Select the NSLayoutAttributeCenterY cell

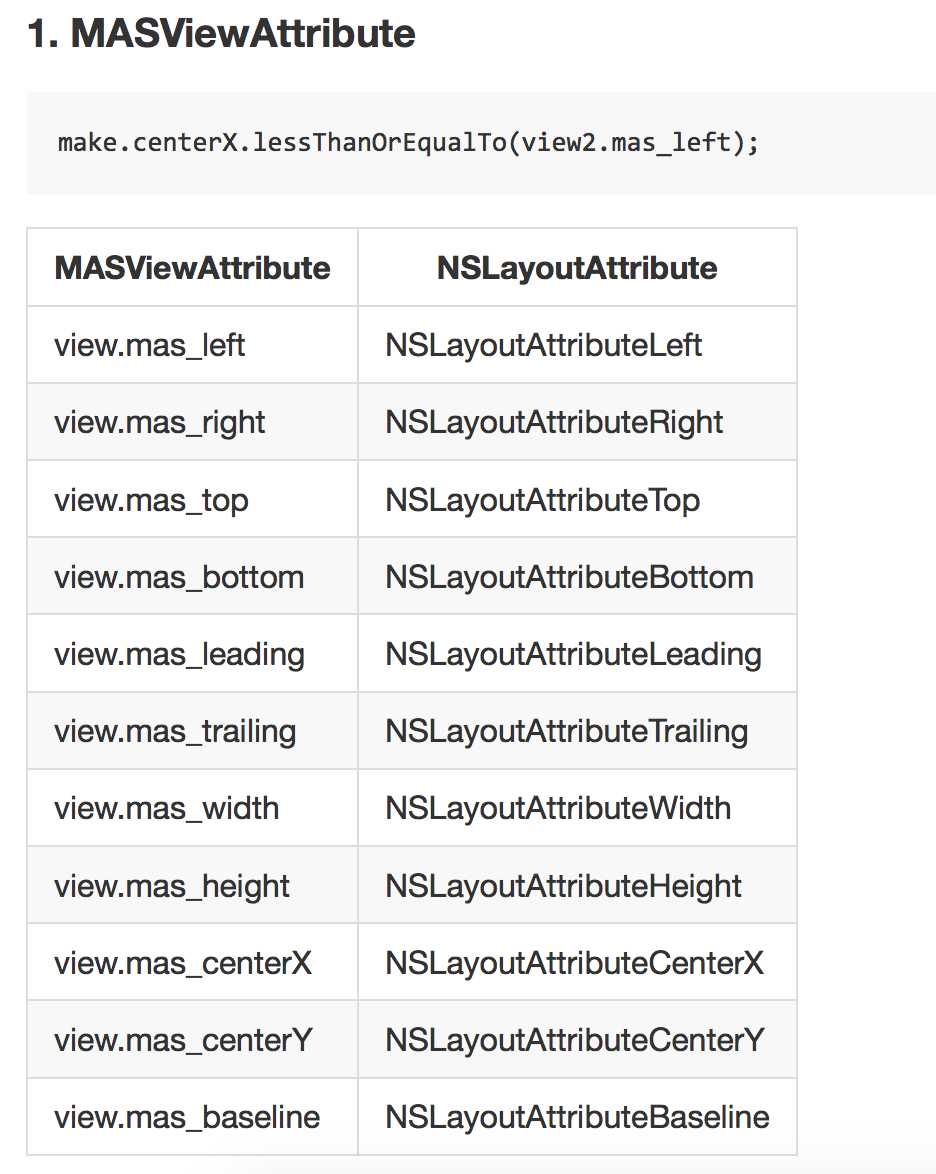574,1041
